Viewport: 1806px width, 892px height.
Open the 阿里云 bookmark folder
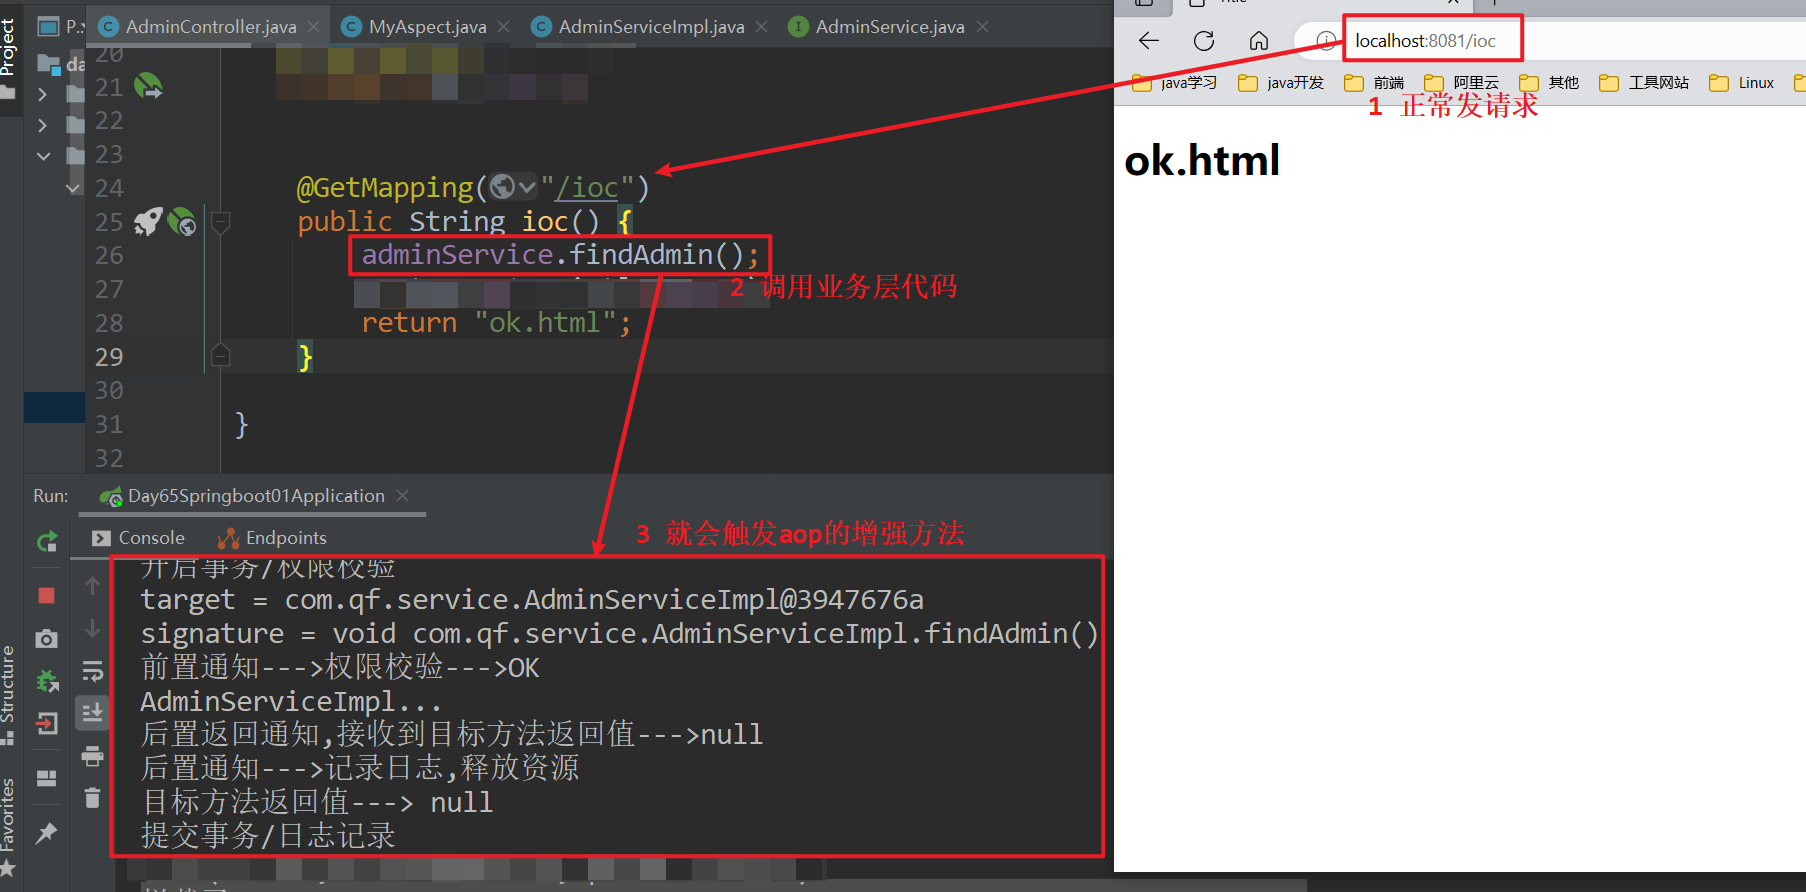(1462, 82)
